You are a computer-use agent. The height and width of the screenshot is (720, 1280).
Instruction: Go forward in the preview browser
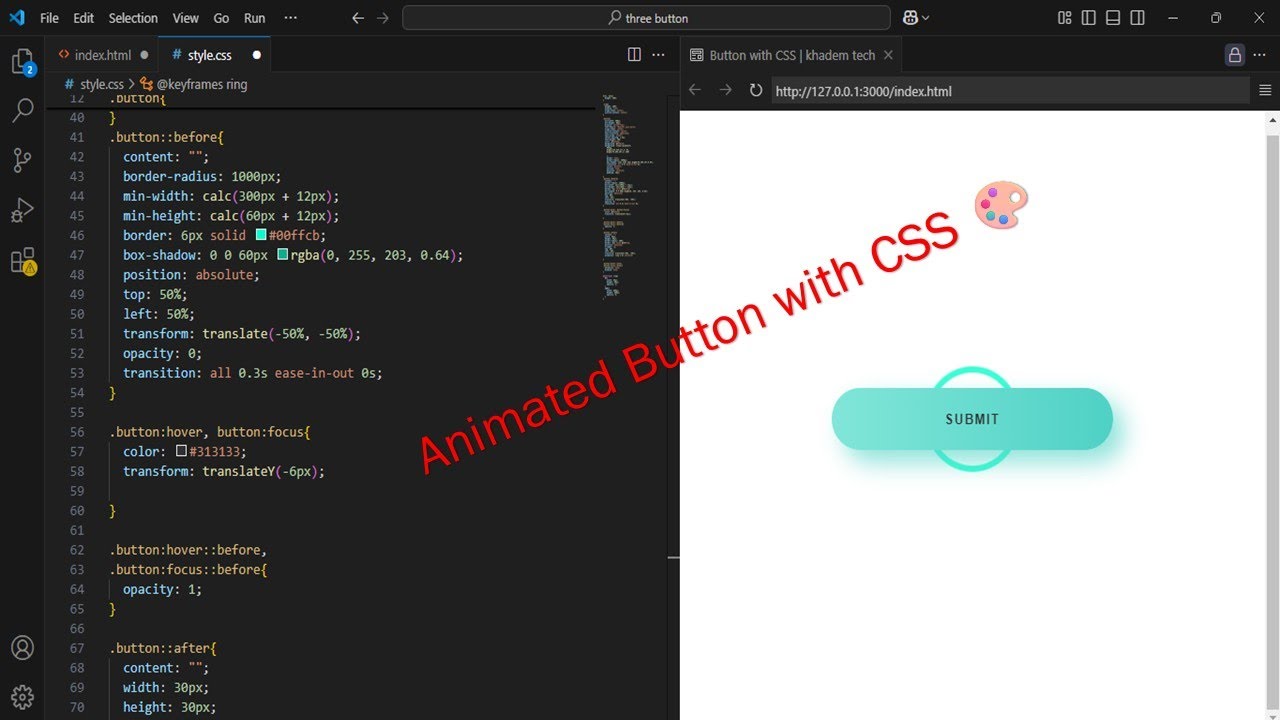pyautogui.click(x=726, y=90)
